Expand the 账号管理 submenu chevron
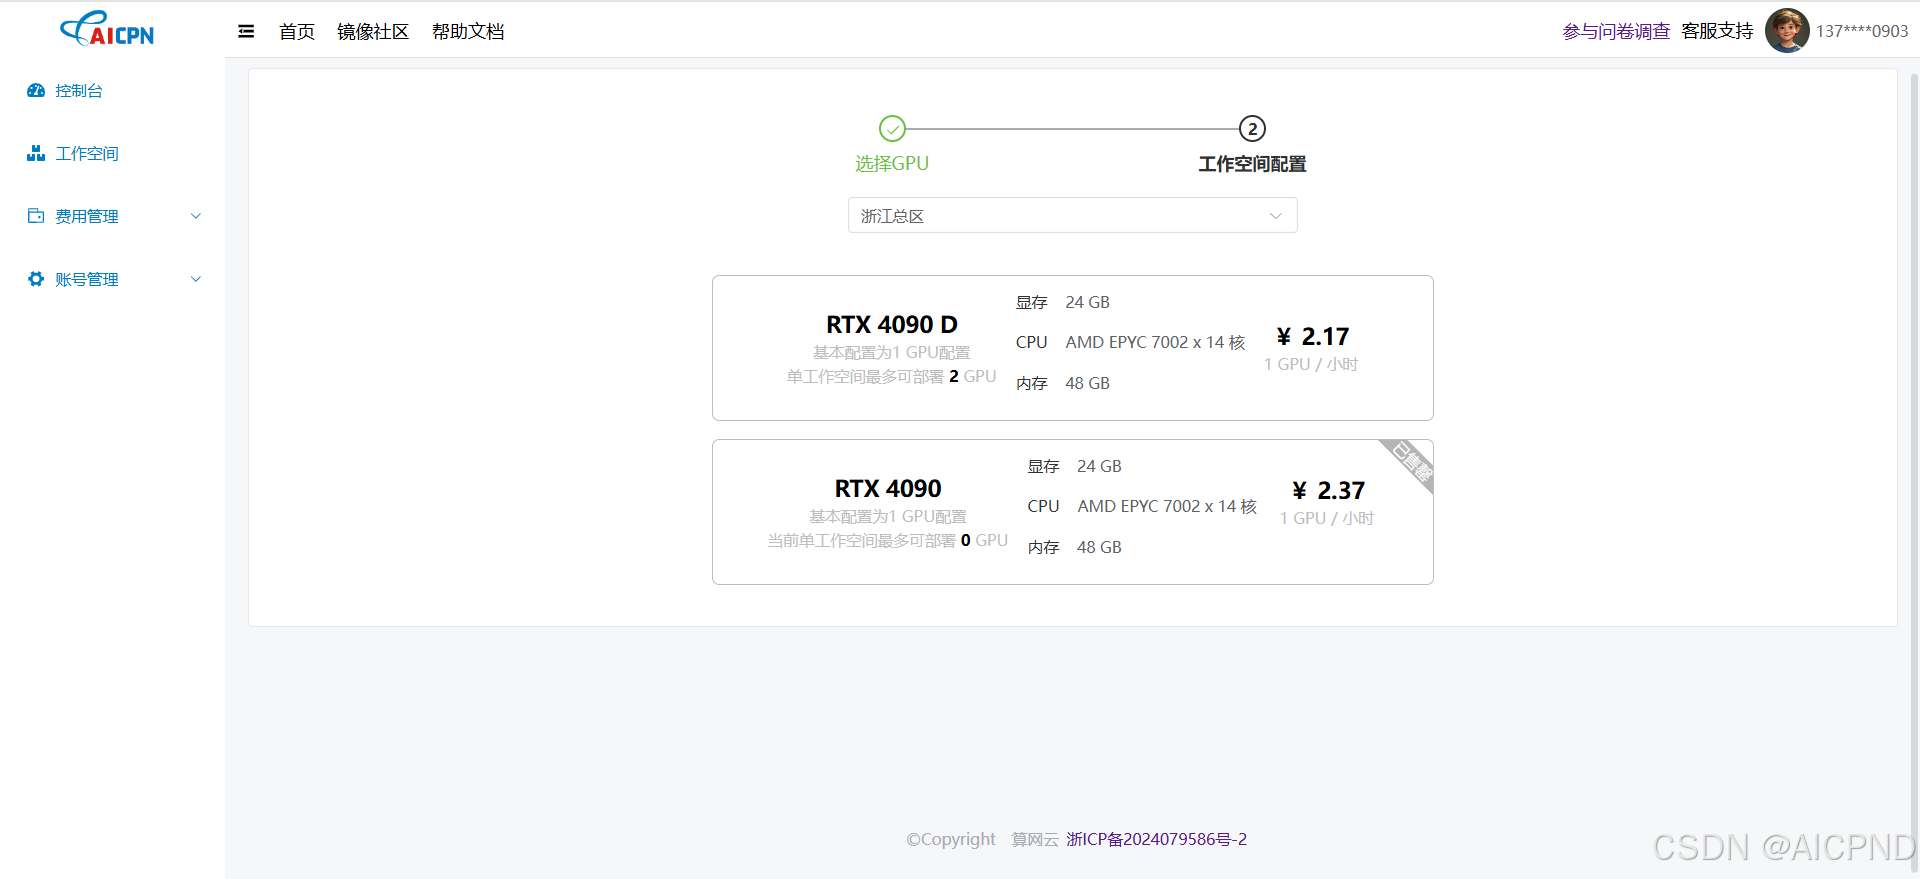Viewport: 1920px width, 879px height. click(196, 279)
